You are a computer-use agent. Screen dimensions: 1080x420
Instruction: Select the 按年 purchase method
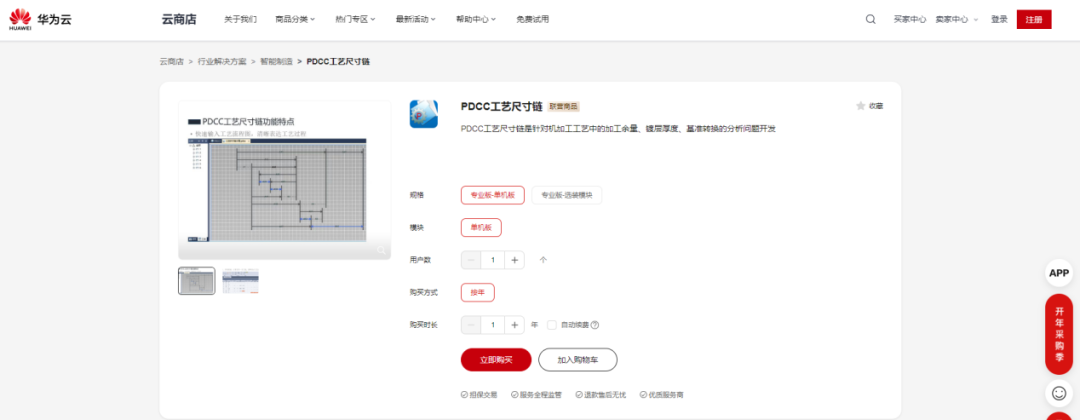[x=477, y=293]
